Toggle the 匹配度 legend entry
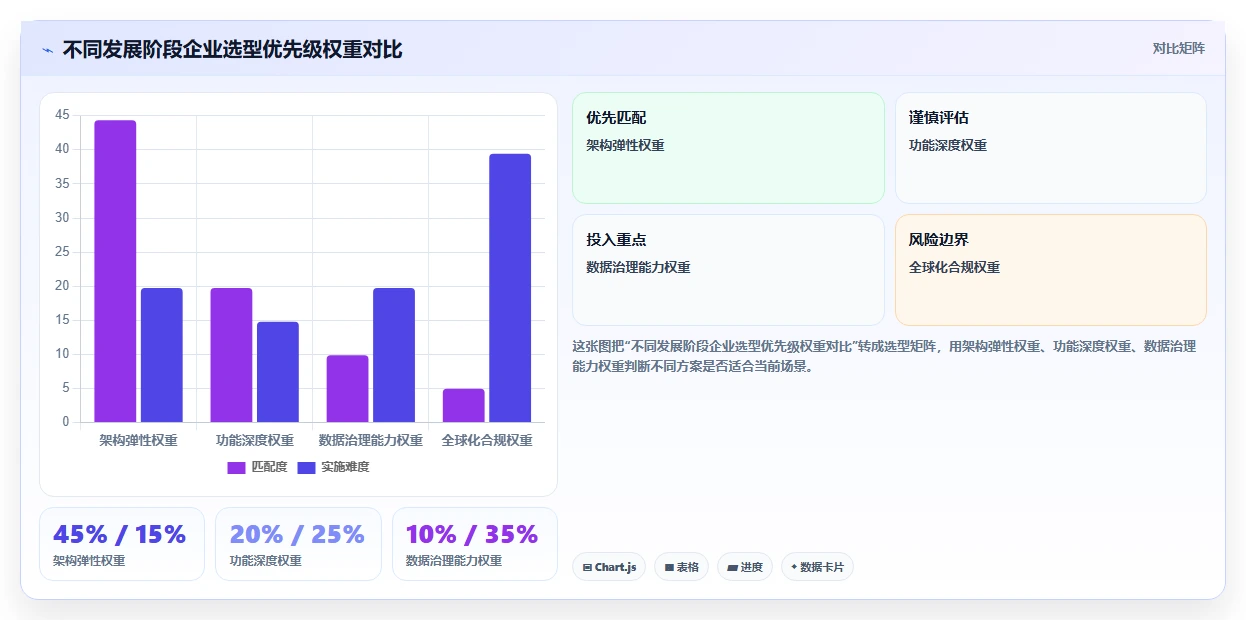The width and height of the screenshot is (1246, 620). 257,467
